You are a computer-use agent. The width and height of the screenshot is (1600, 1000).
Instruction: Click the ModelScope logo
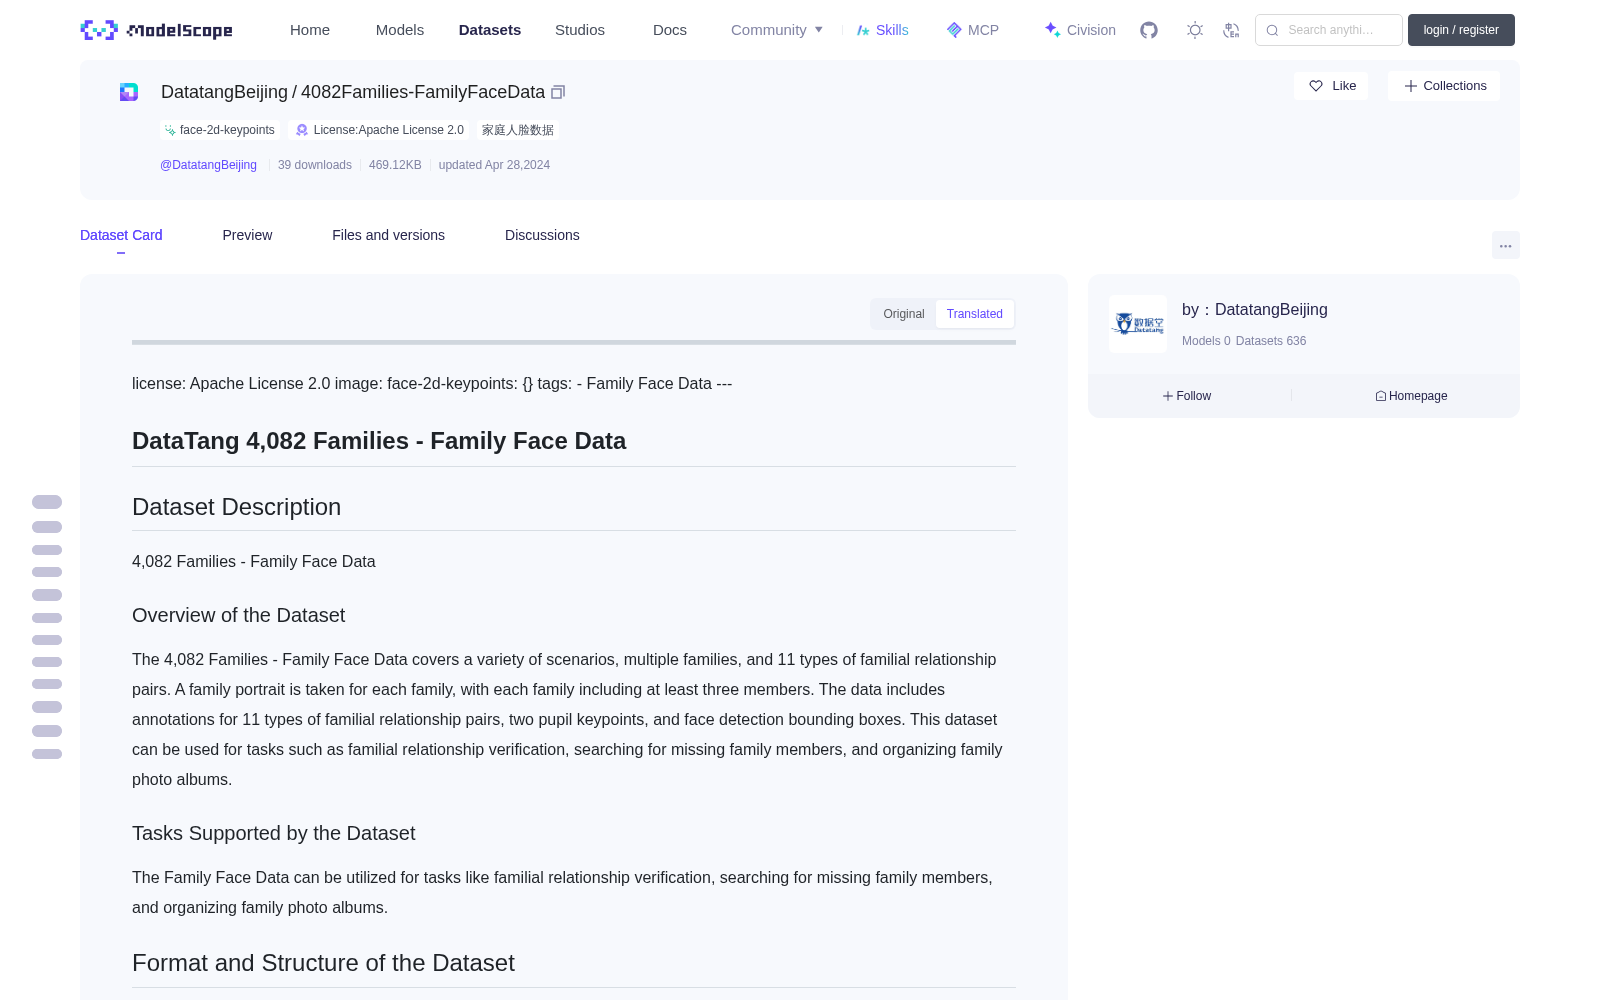156,30
